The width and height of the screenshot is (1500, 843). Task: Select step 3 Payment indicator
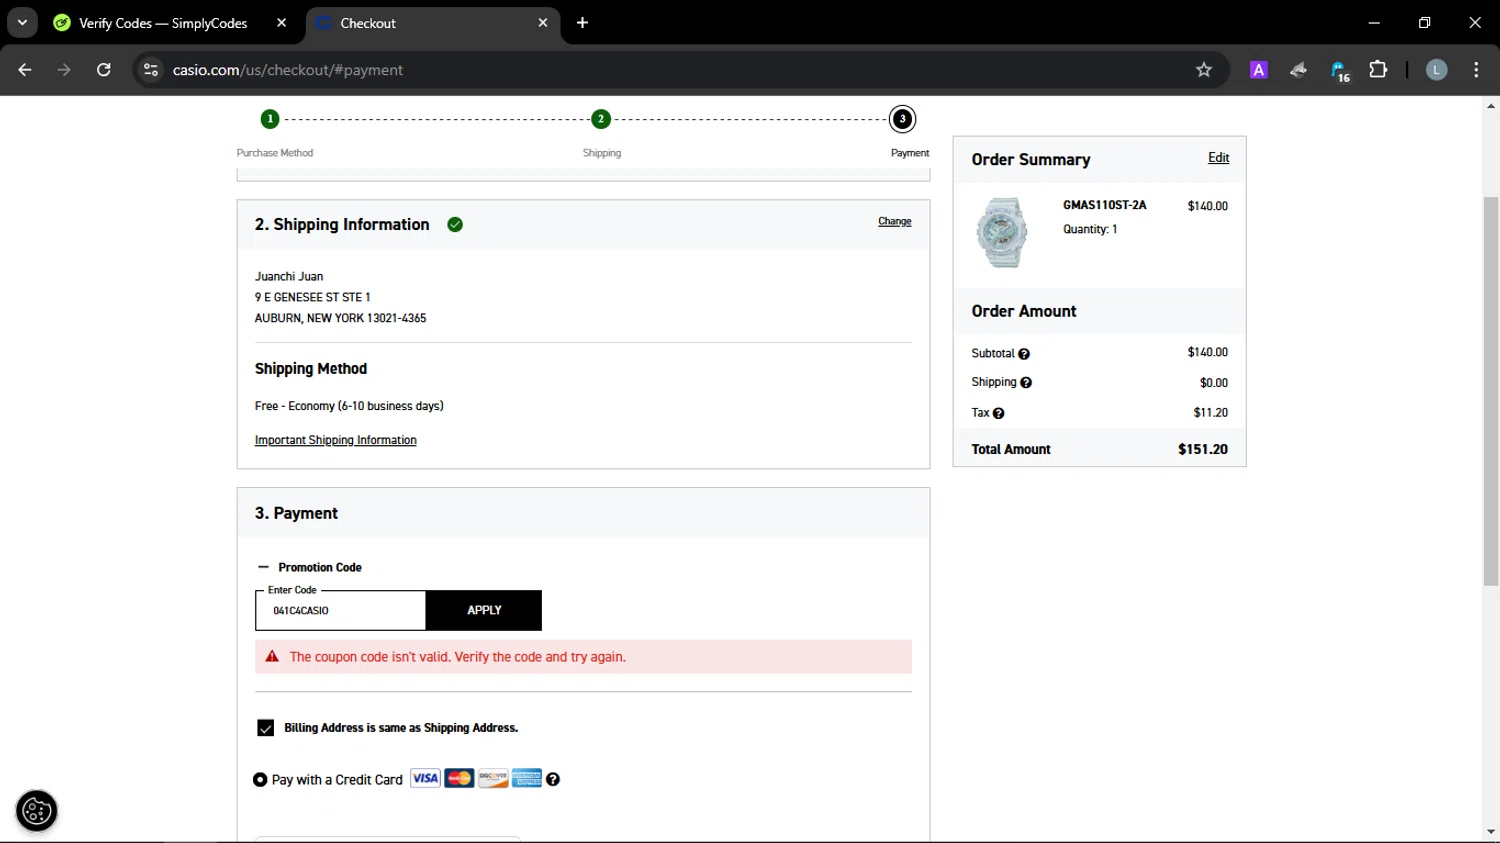[902, 119]
